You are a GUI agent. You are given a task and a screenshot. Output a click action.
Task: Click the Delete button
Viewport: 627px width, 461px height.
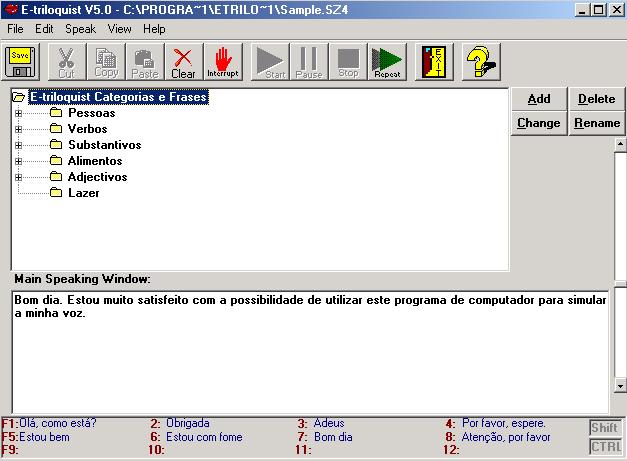[596, 99]
